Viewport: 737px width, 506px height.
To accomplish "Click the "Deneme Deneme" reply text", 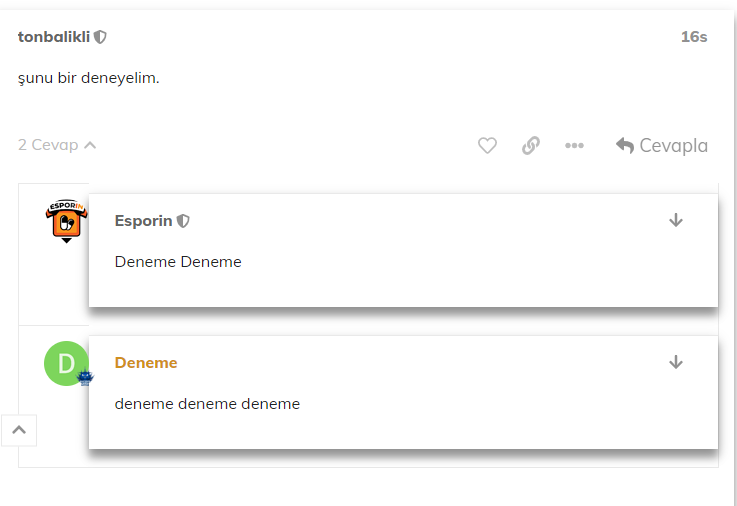I will click(178, 262).
